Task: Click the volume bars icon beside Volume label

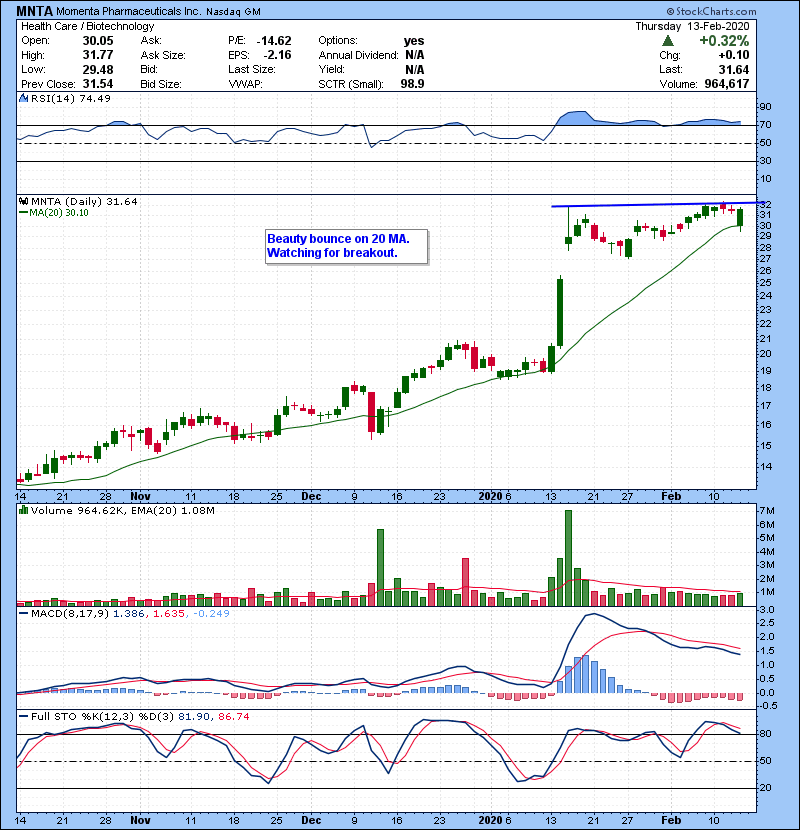Action: coord(23,510)
